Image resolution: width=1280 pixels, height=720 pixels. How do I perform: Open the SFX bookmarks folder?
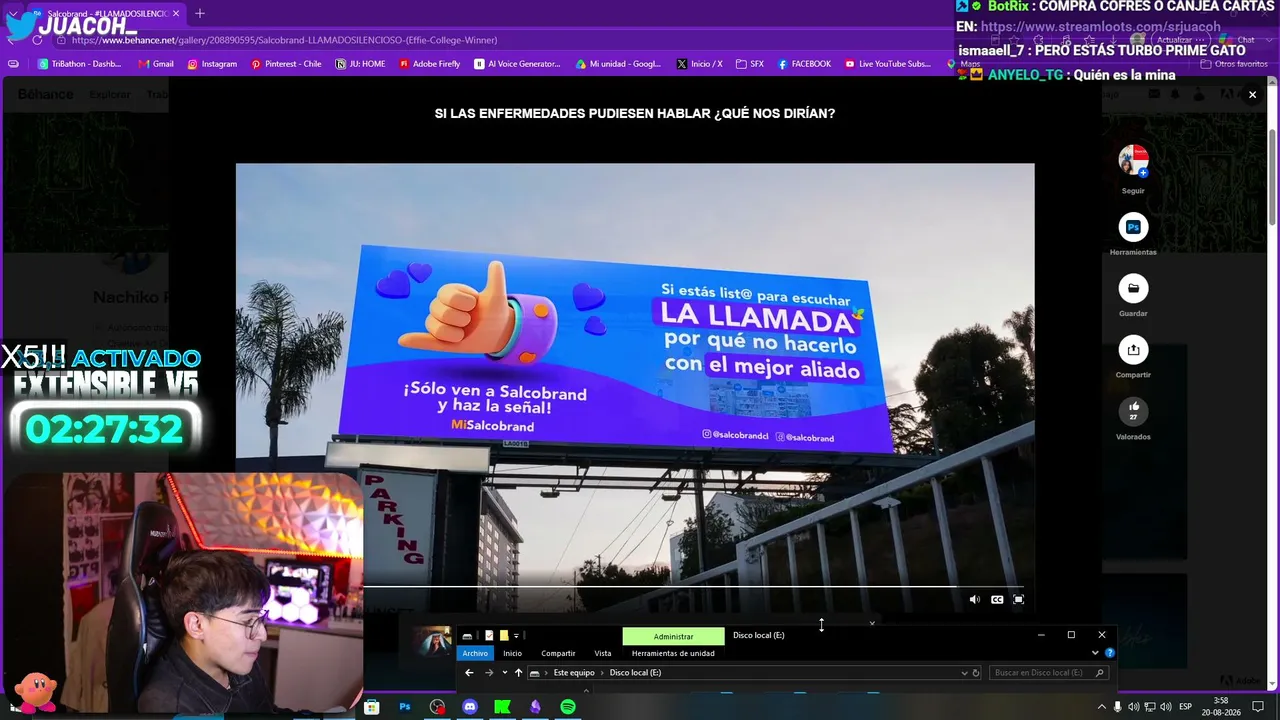click(x=750, y=64)
